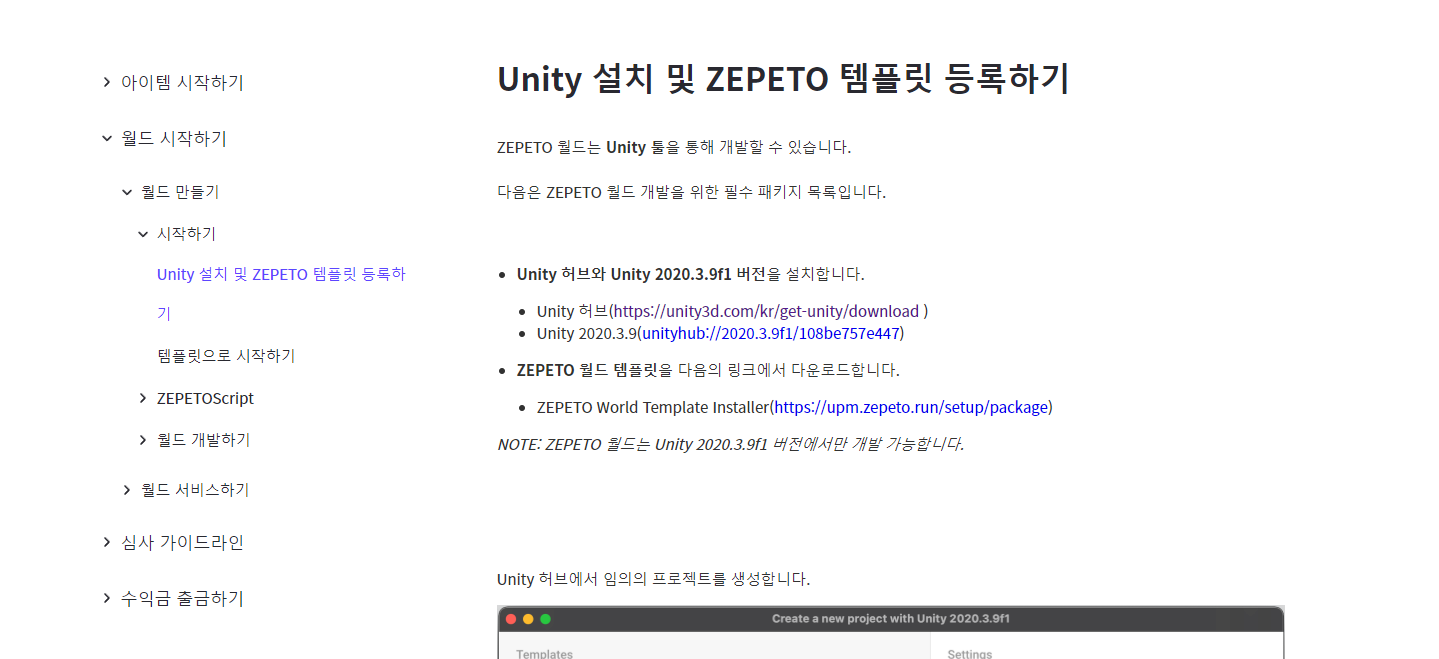Collapse the 월드 시작하기 chevron
The height and width of the screenshot is (659, 1439).
click(107, 138)
